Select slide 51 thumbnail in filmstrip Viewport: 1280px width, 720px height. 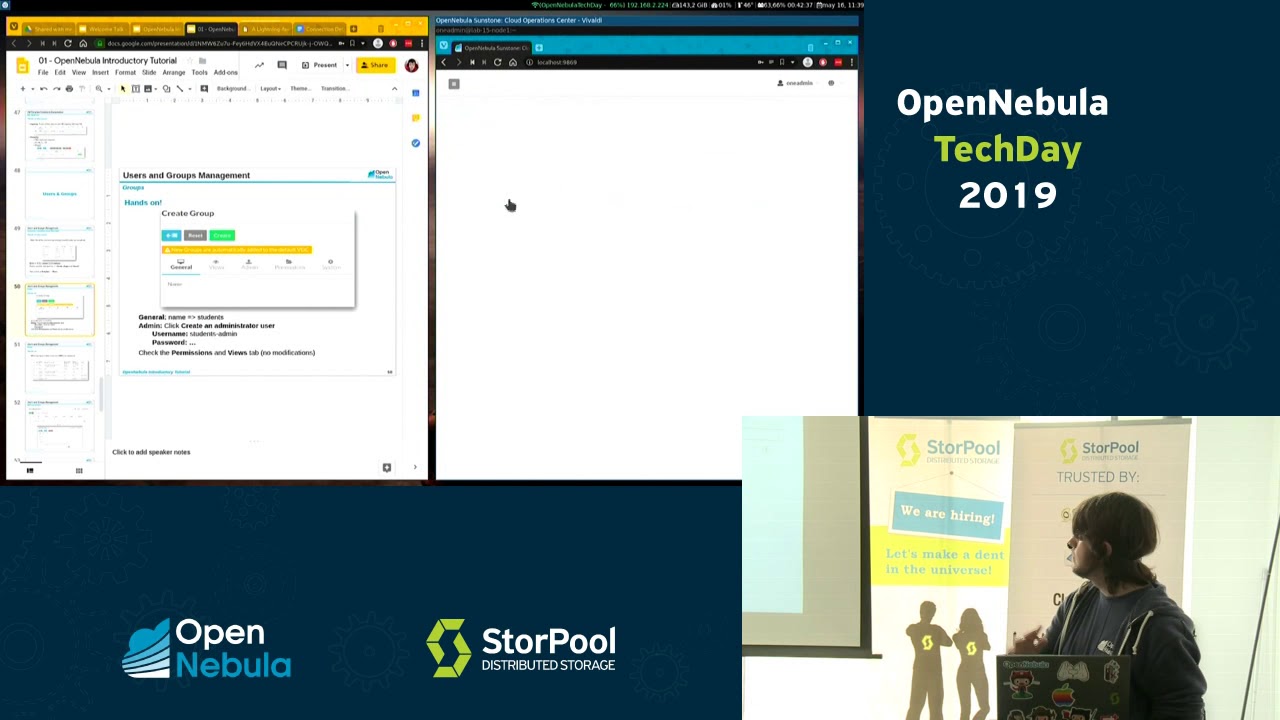[60, 367]
